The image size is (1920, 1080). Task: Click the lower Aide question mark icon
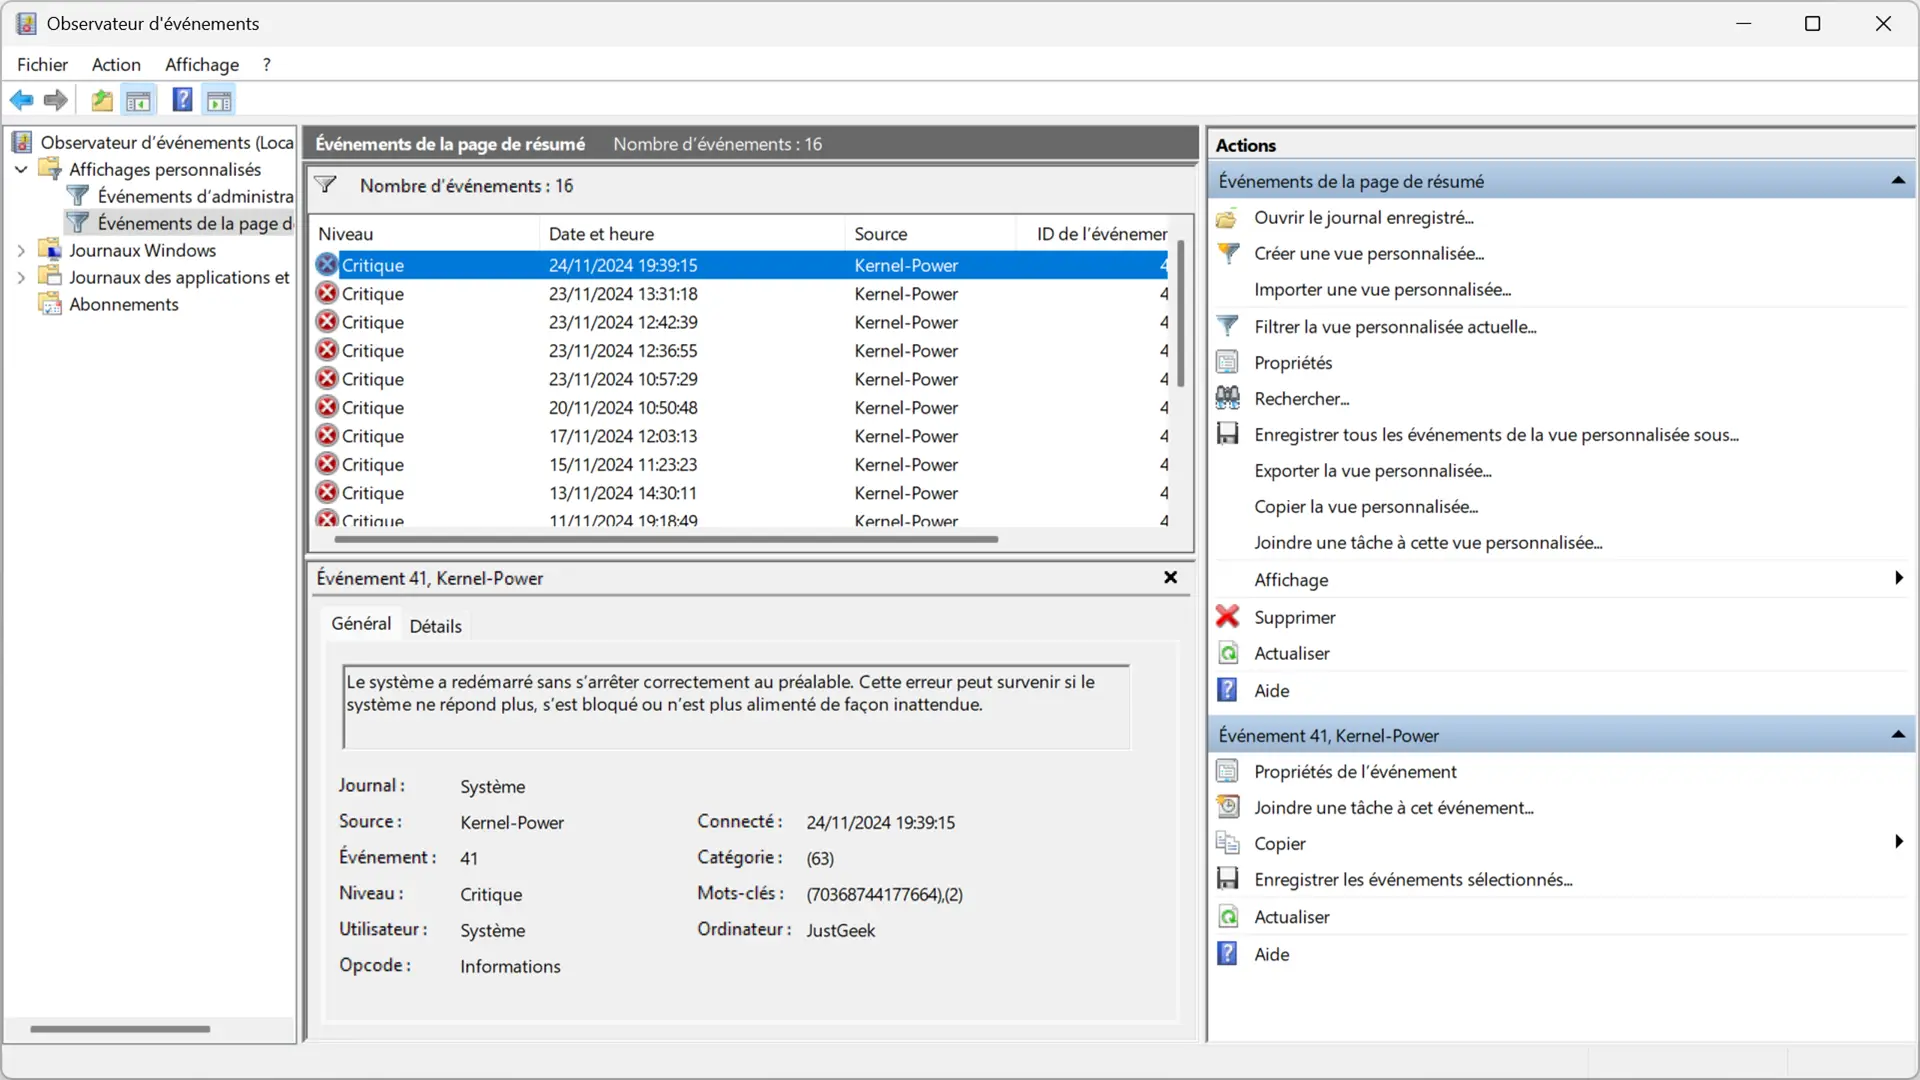(x=1227, y=954)
